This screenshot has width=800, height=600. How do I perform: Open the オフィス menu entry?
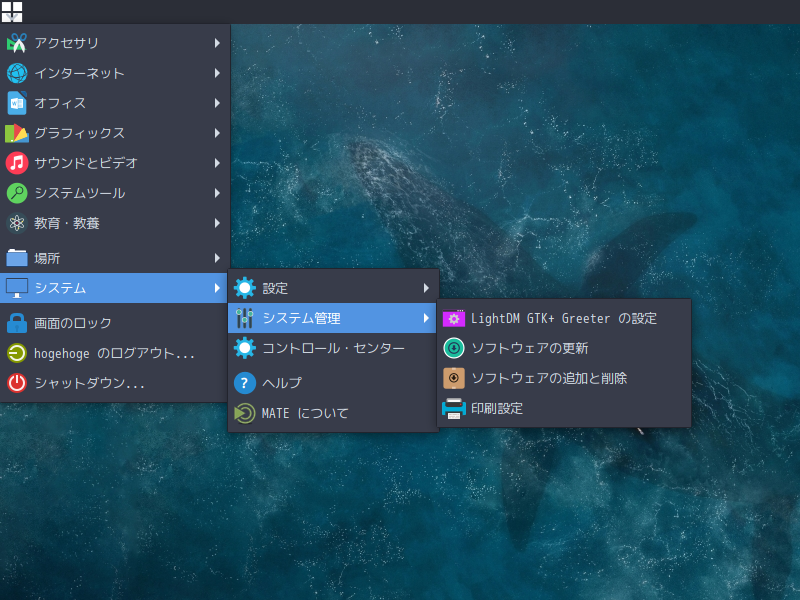[x=115, y=103]
